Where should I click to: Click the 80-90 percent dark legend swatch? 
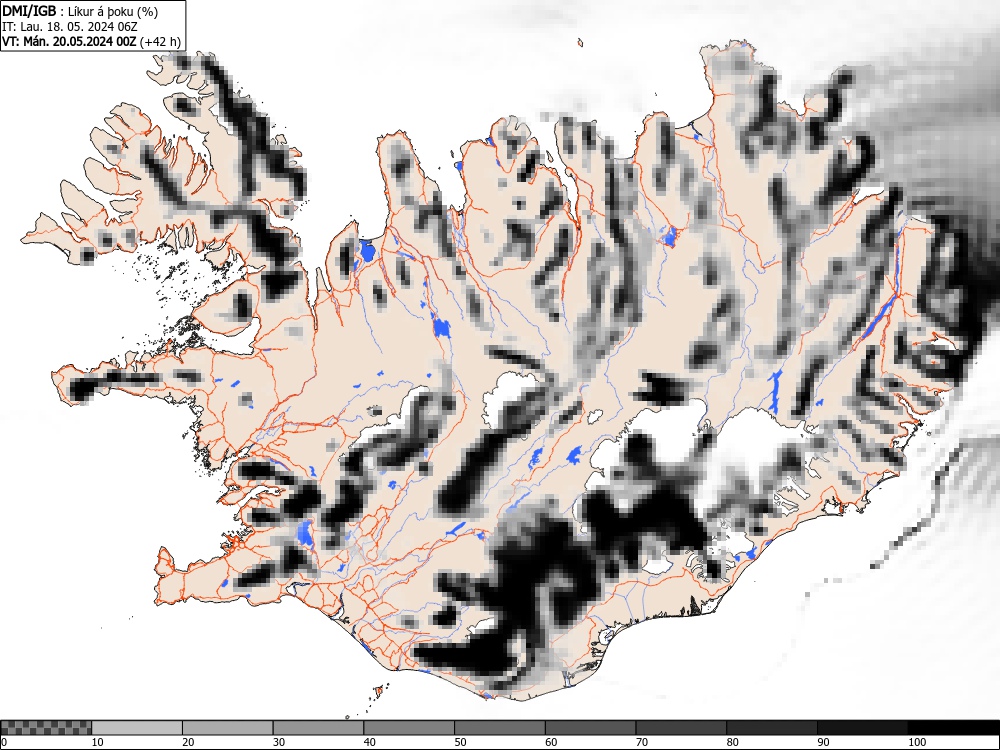point(772,728)
